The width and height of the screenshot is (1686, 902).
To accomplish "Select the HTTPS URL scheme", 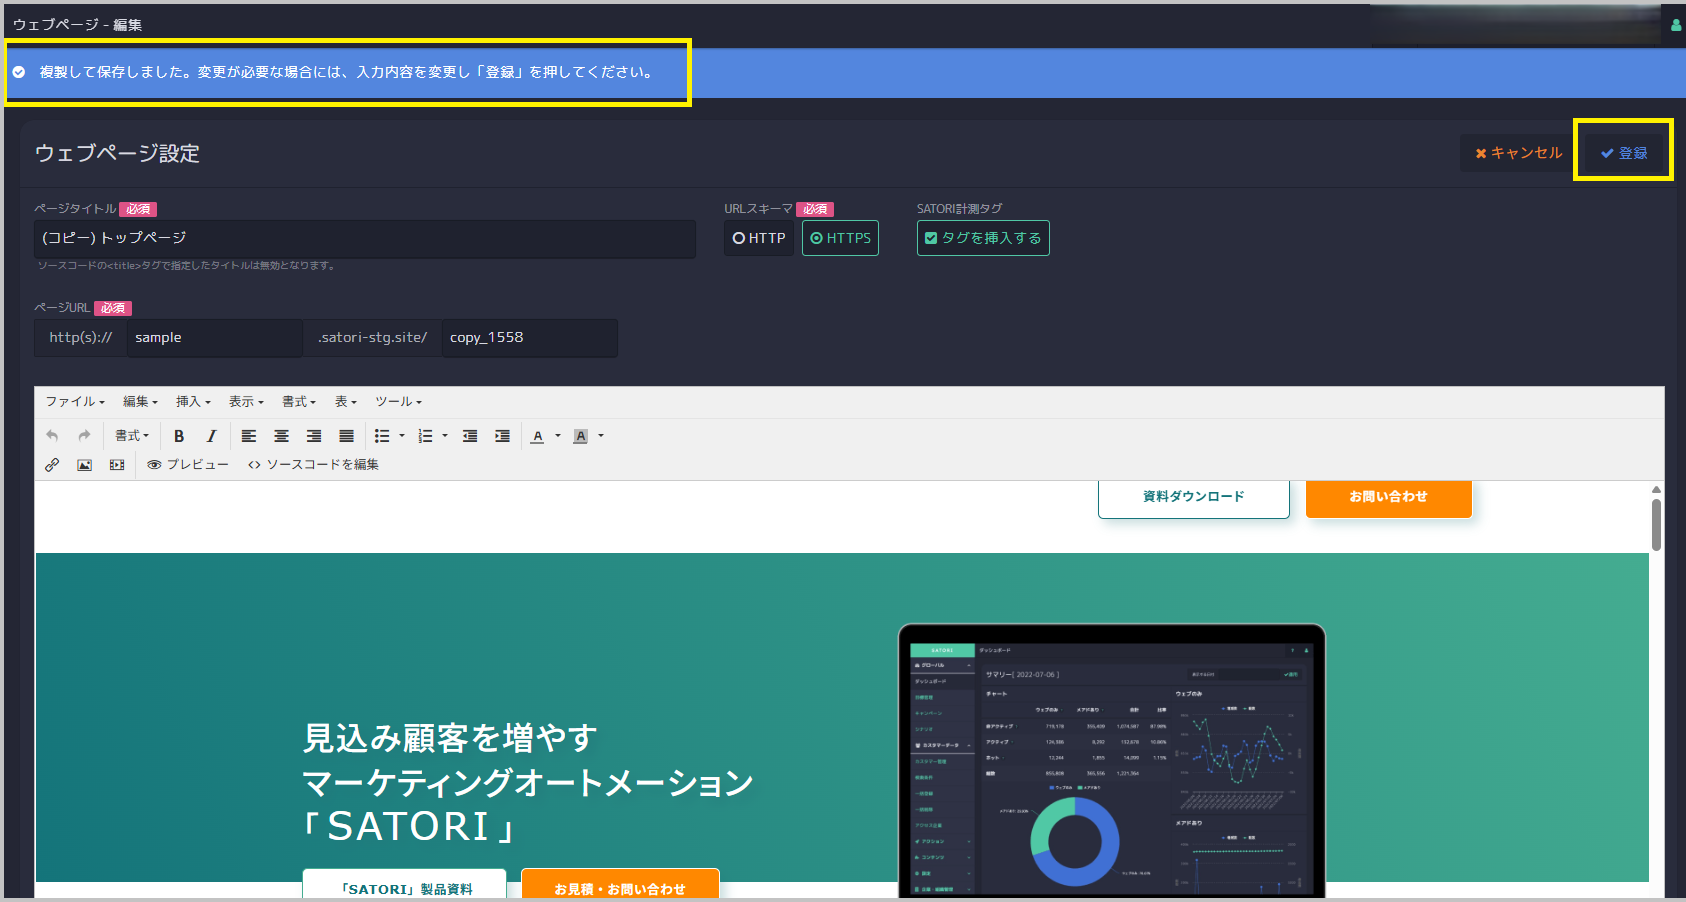I will (840, 238).
